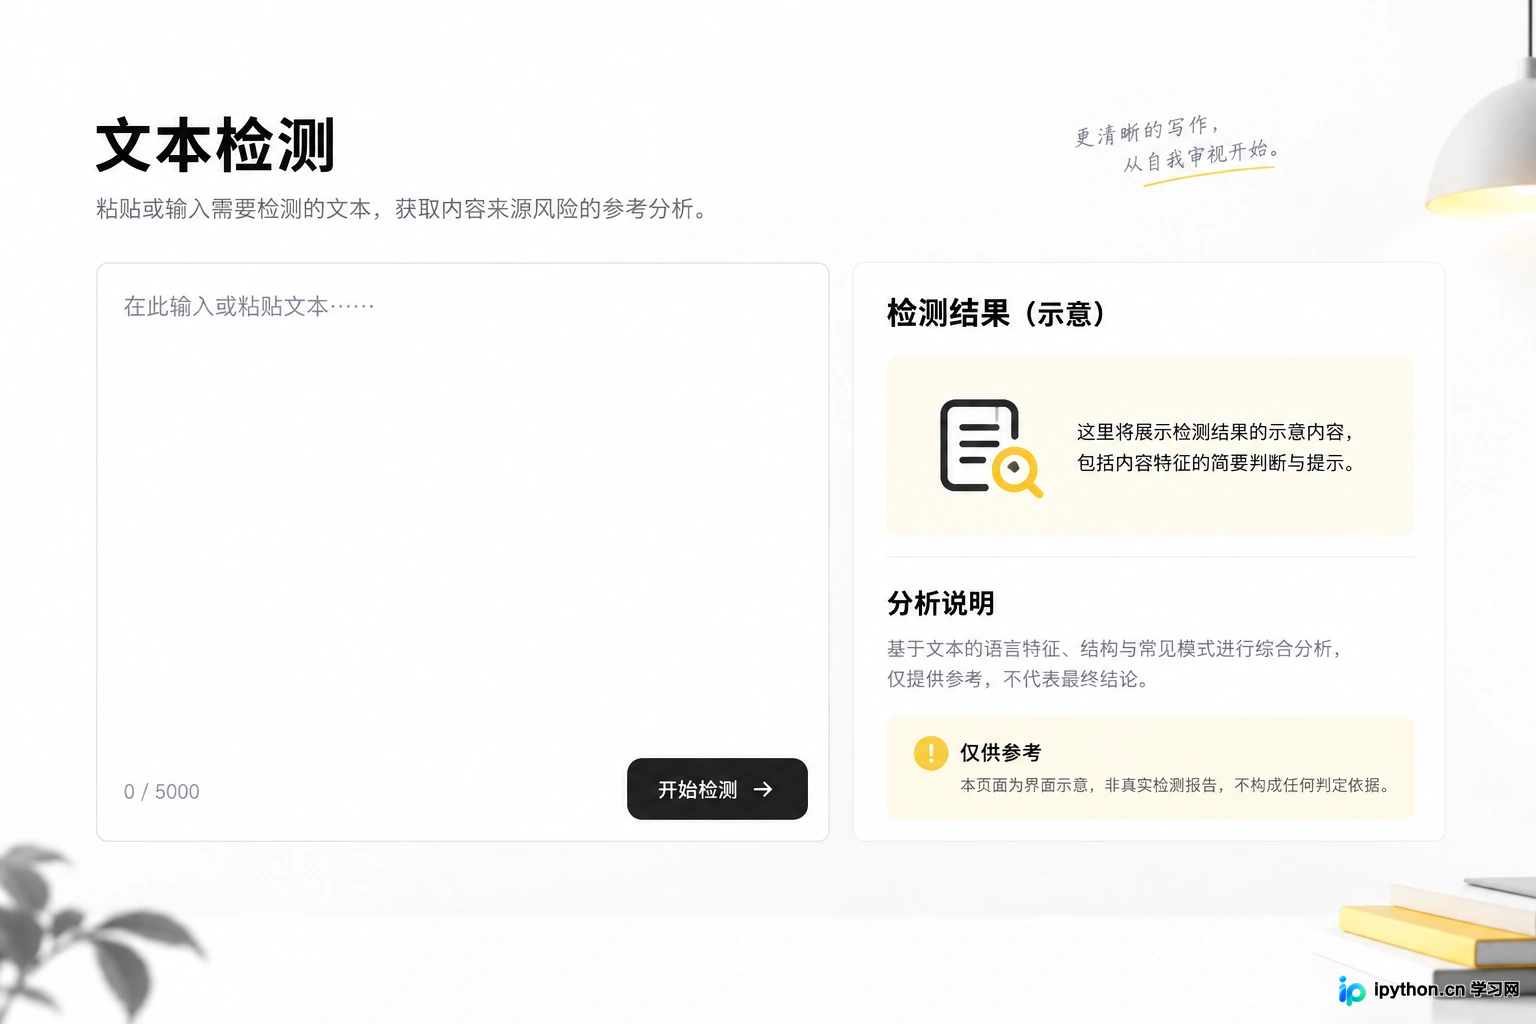The width and height of the screenshot is (1536, 1024).
Task: Click the handwritten line 从自我审视开始
Action: [x=1201, y=156]
